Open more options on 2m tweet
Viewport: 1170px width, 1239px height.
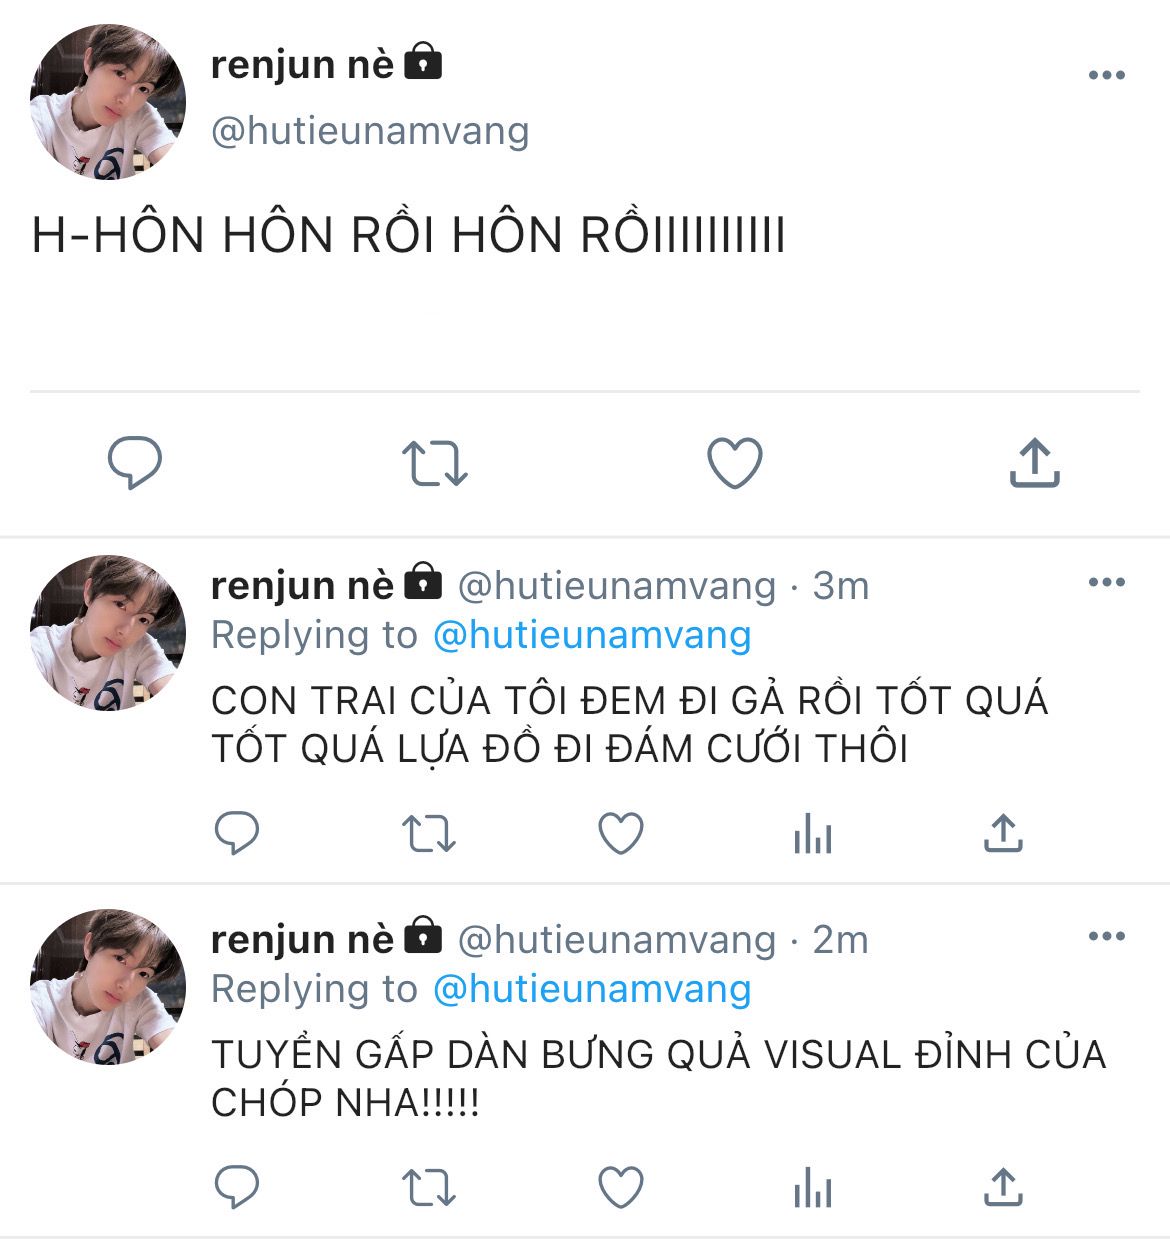[1106, 937]
